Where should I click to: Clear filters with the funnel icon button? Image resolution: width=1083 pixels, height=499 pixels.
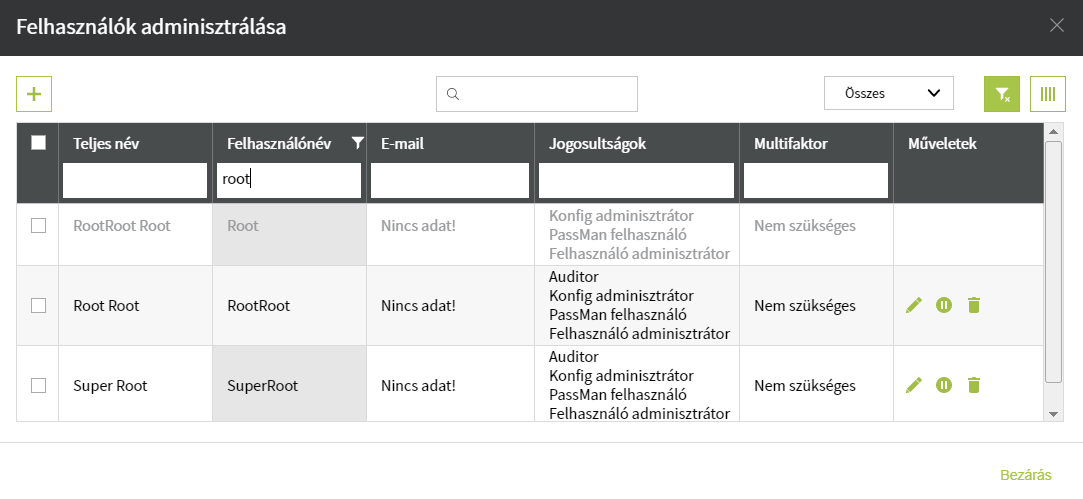(1001, 94)
